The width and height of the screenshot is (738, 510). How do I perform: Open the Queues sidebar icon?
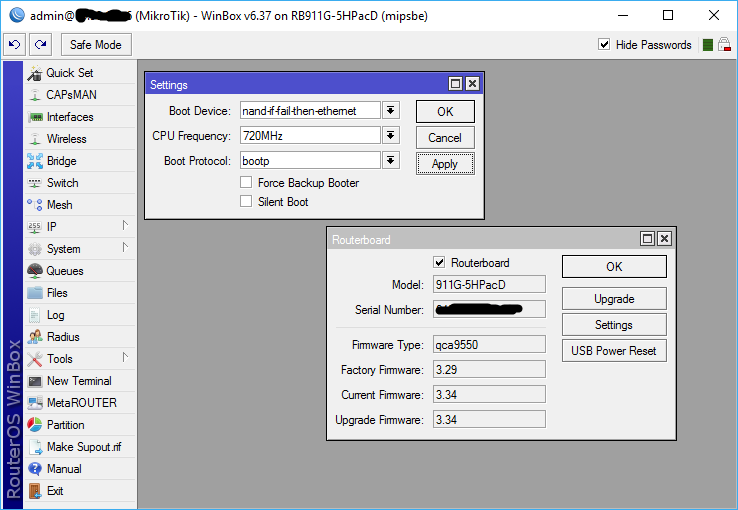(35, 271)
